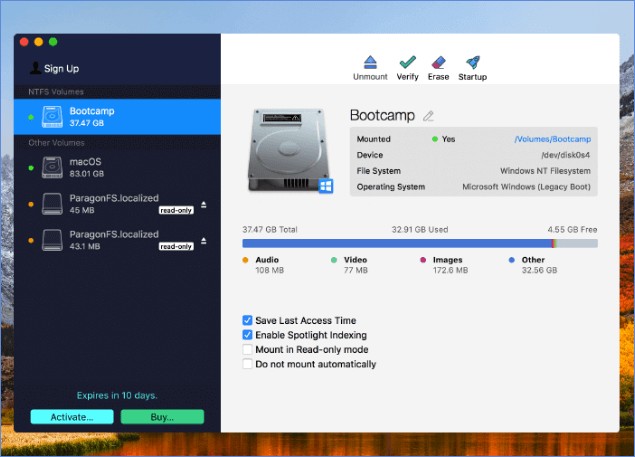Image resolution: width=635 pixels, height=457 pixels.
Task: Click the orange Audio legend dot
Action: coord(245,260)
